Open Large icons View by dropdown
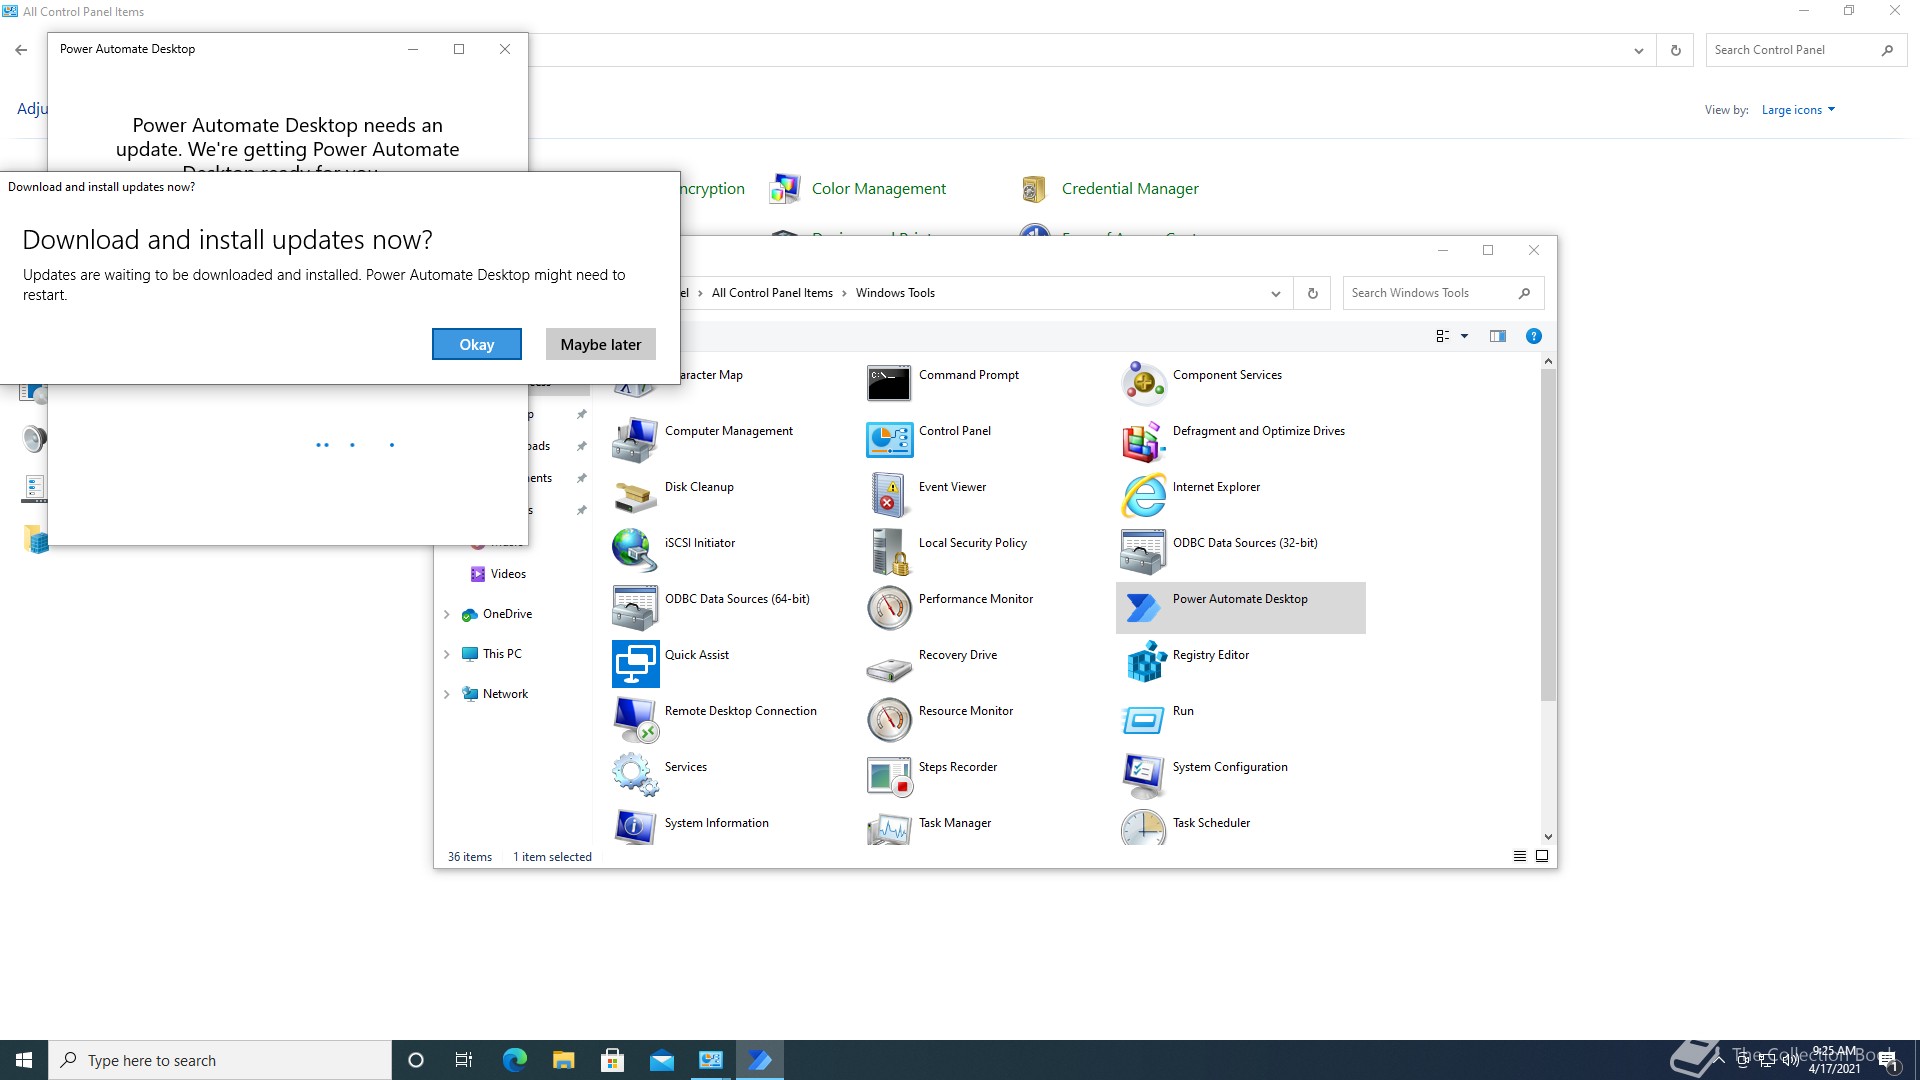The image size is (1920, 1080). [1798, 110]
